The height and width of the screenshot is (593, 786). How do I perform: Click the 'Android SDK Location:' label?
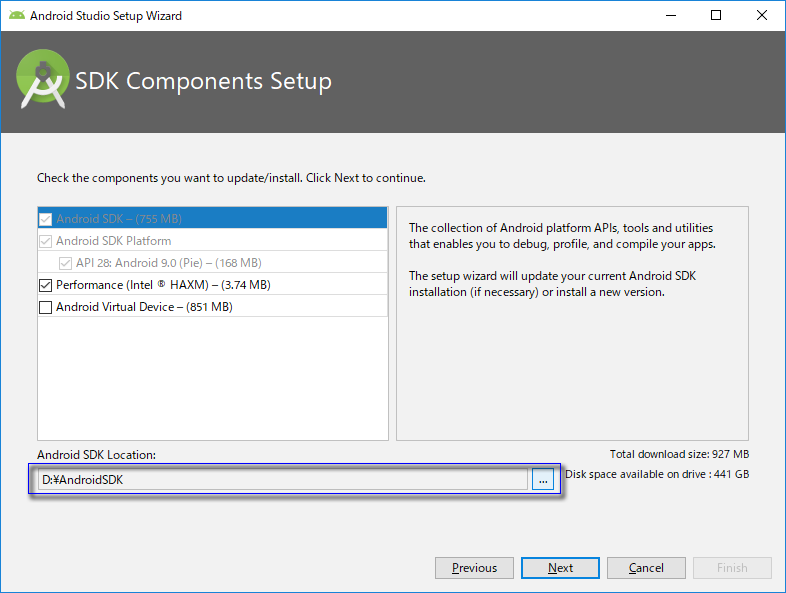click(96, 455)
